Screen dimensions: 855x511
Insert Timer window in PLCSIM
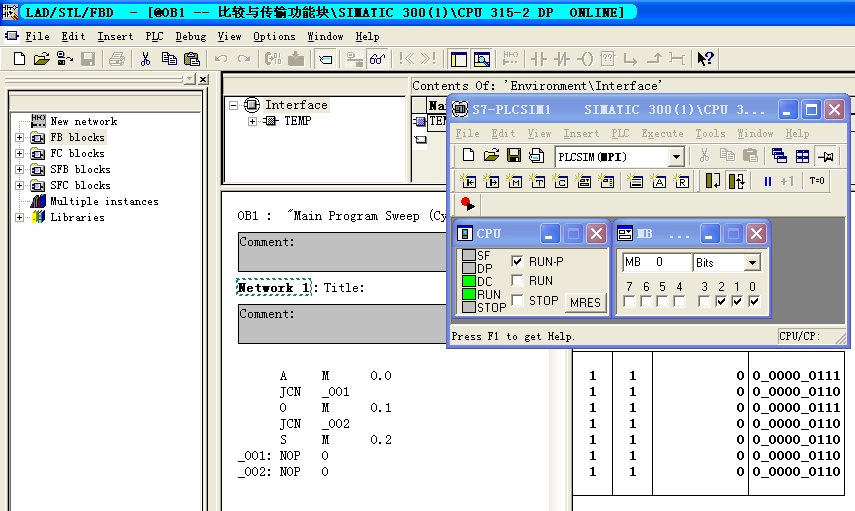(538, 181)
